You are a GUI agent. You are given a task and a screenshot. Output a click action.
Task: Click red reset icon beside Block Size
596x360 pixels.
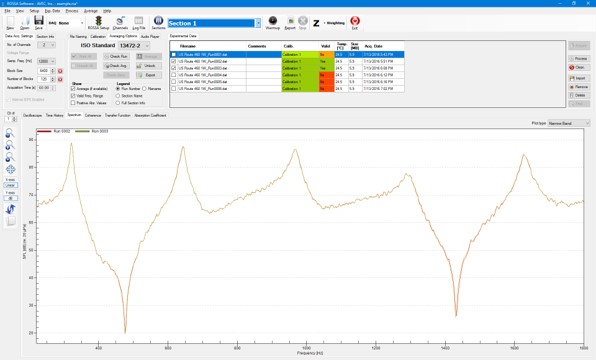click(x=60, y=71)
